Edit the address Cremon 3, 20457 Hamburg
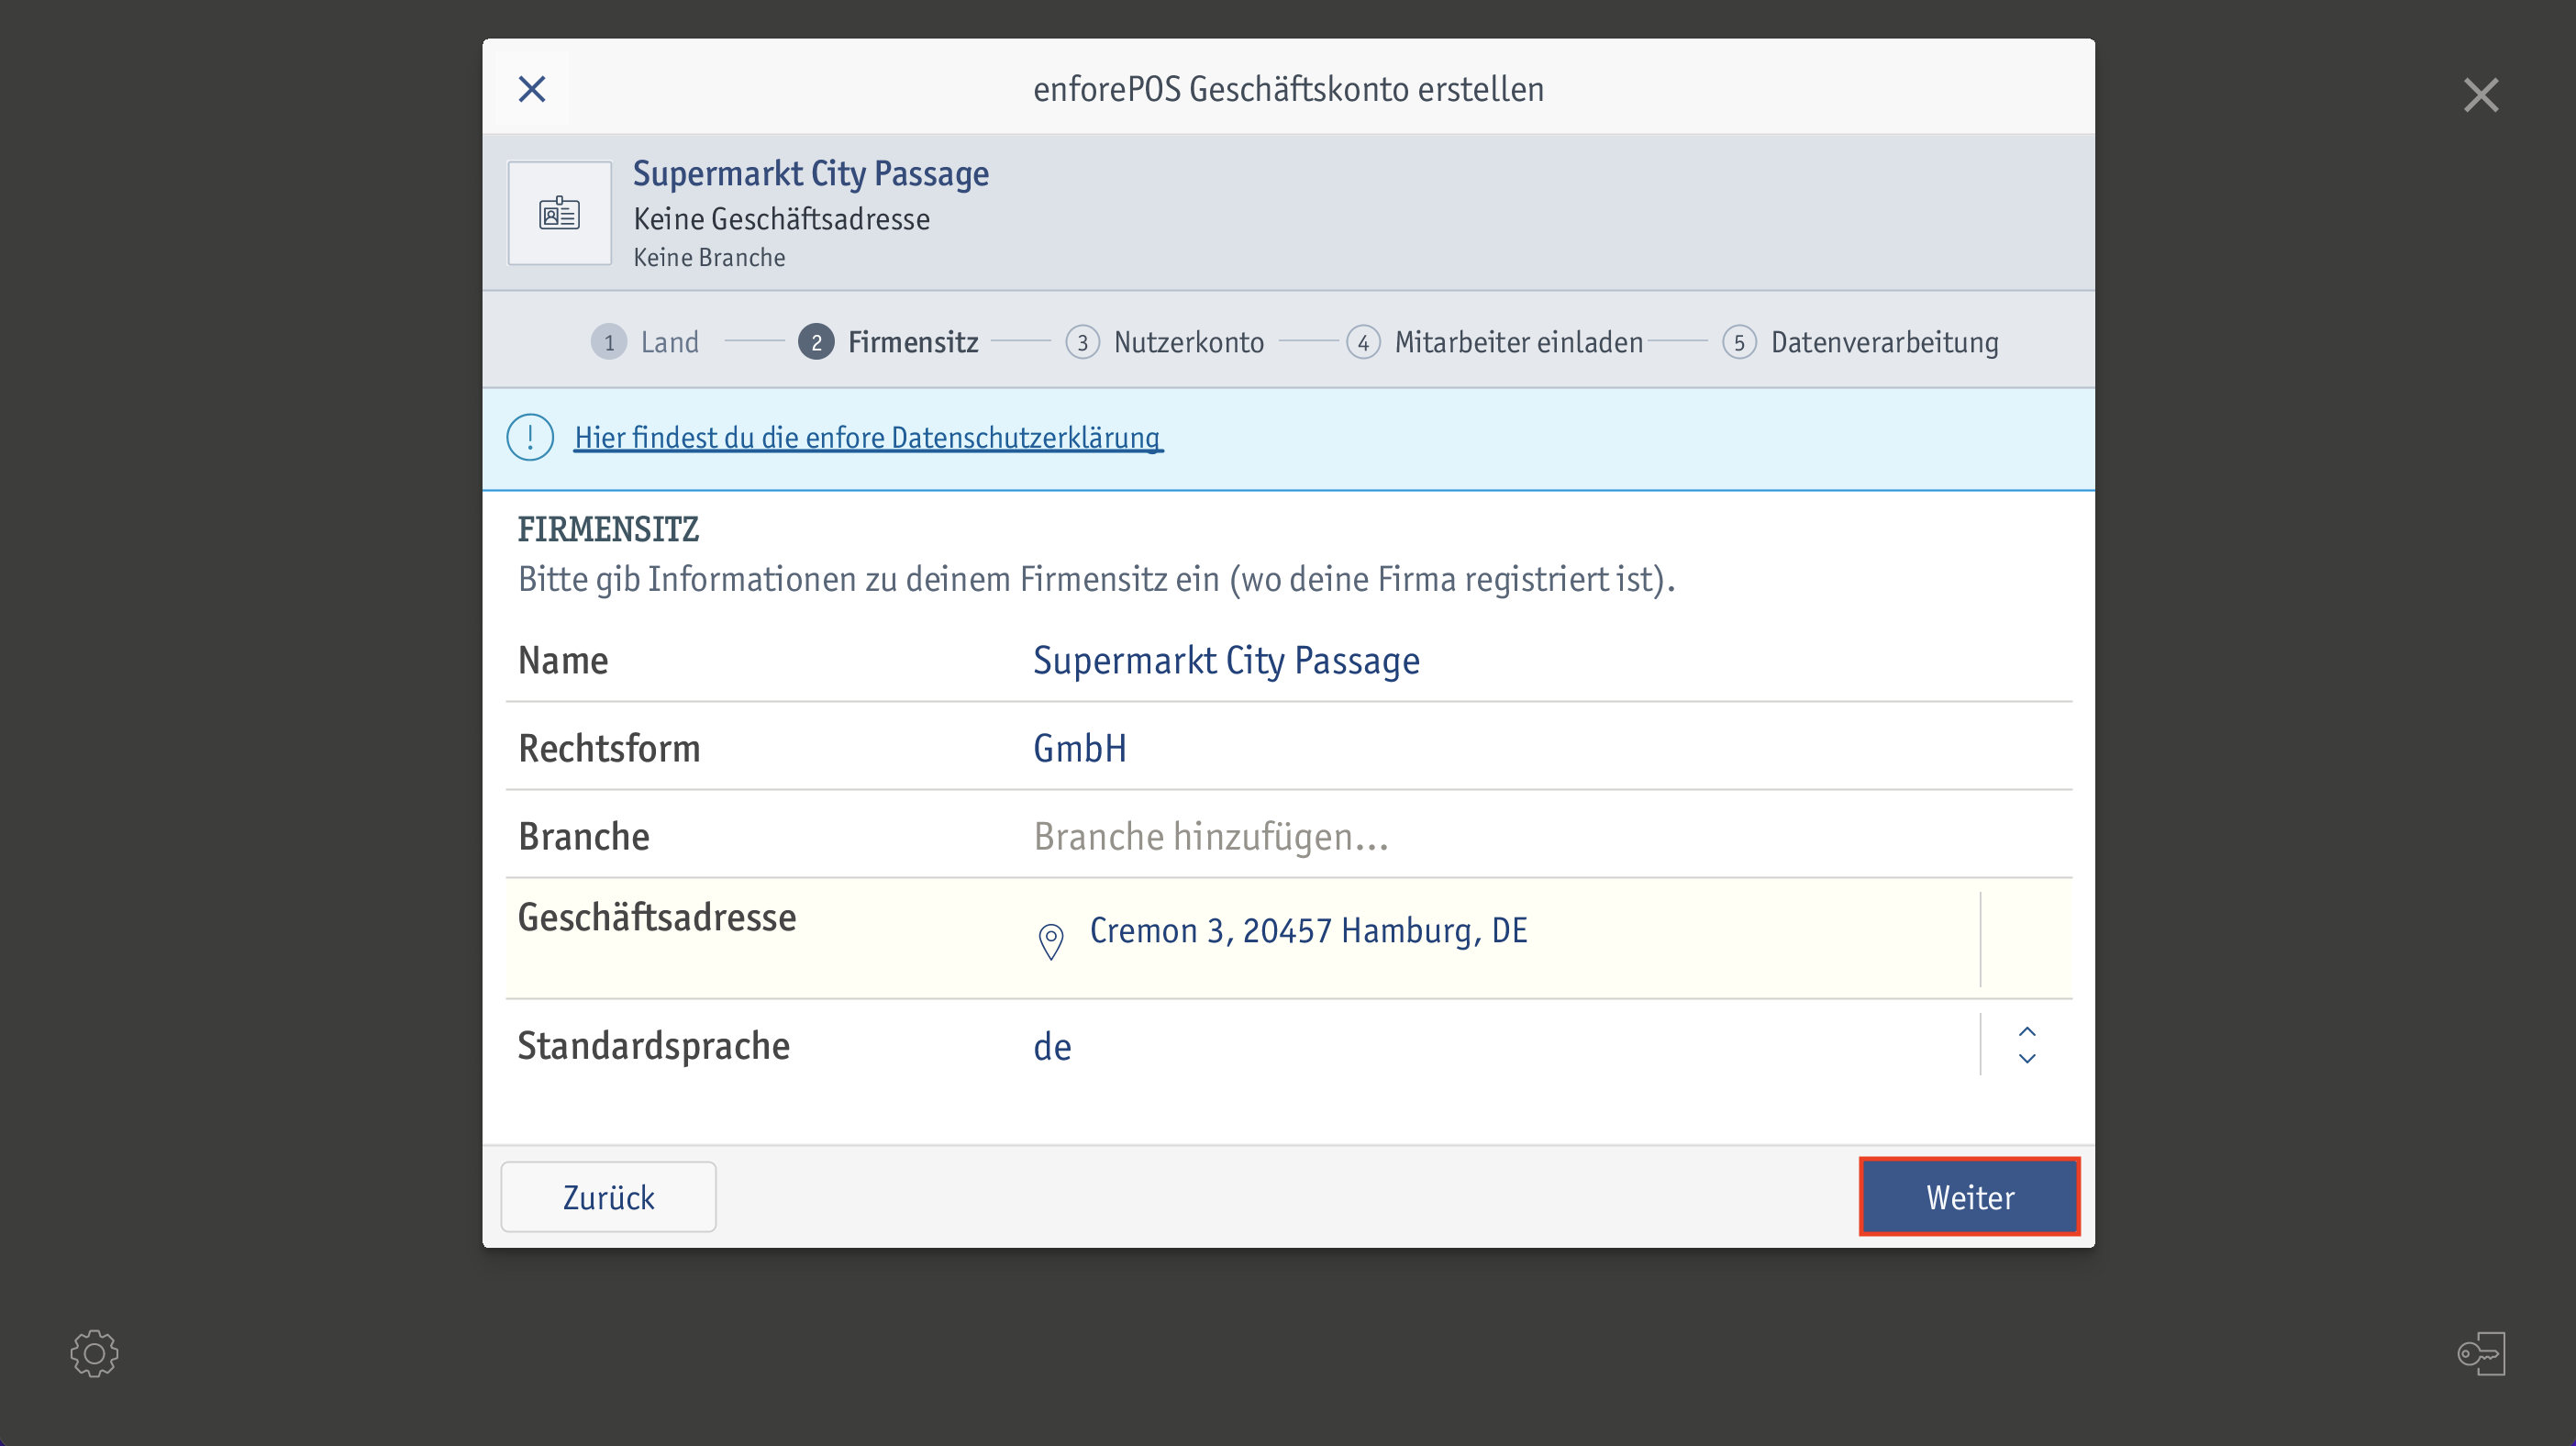Screen dimensions: 2576x1446 pyautogui.click(x=1308, y=931)
